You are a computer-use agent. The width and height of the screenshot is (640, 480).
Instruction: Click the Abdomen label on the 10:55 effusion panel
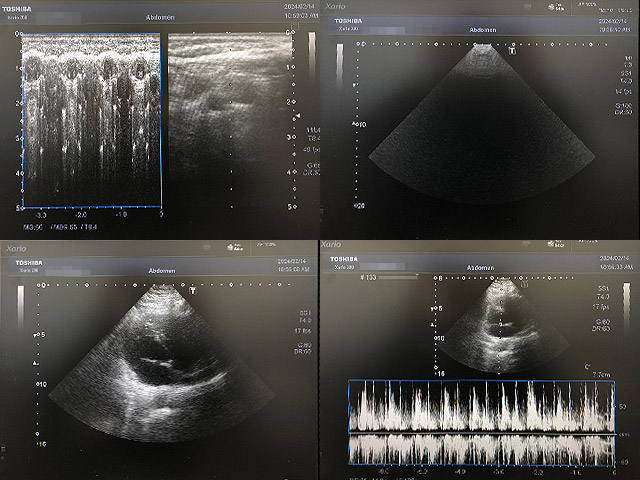[162, 271]
